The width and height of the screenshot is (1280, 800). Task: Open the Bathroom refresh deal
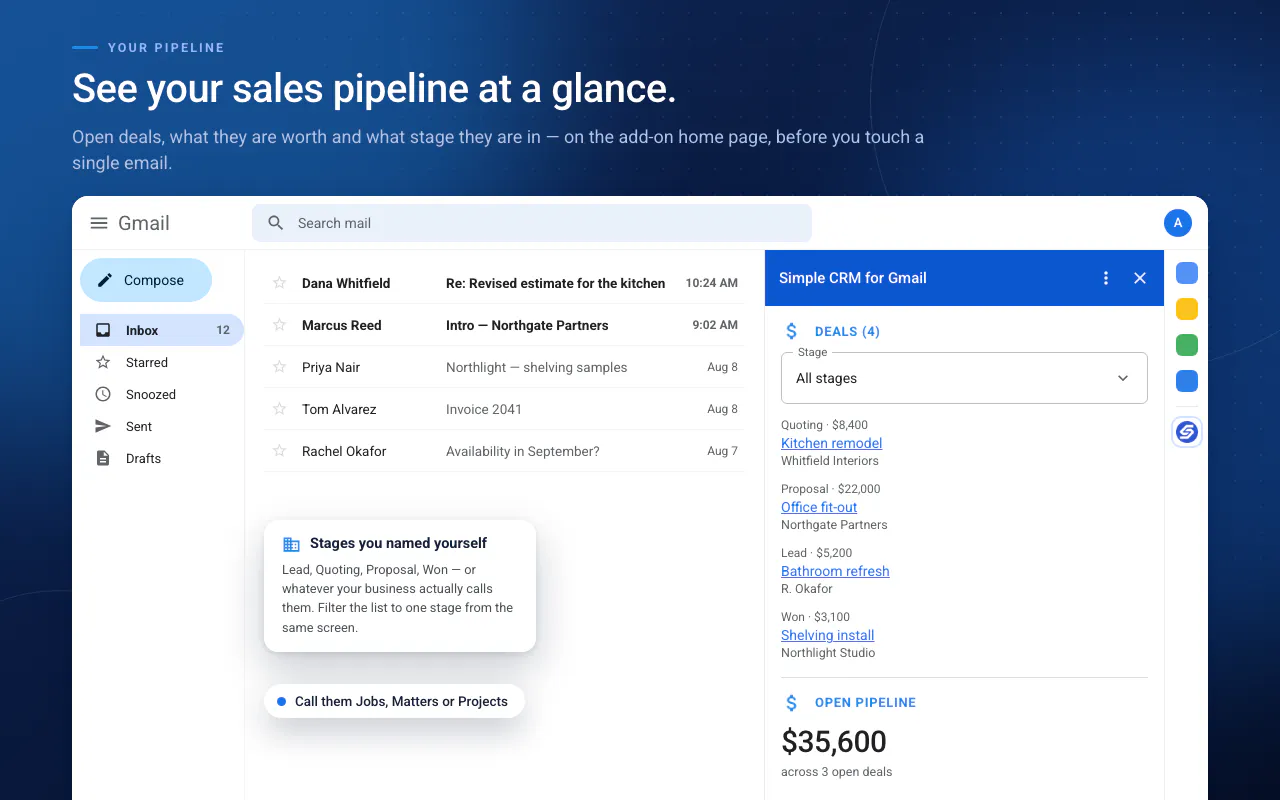tap(835, 571)
